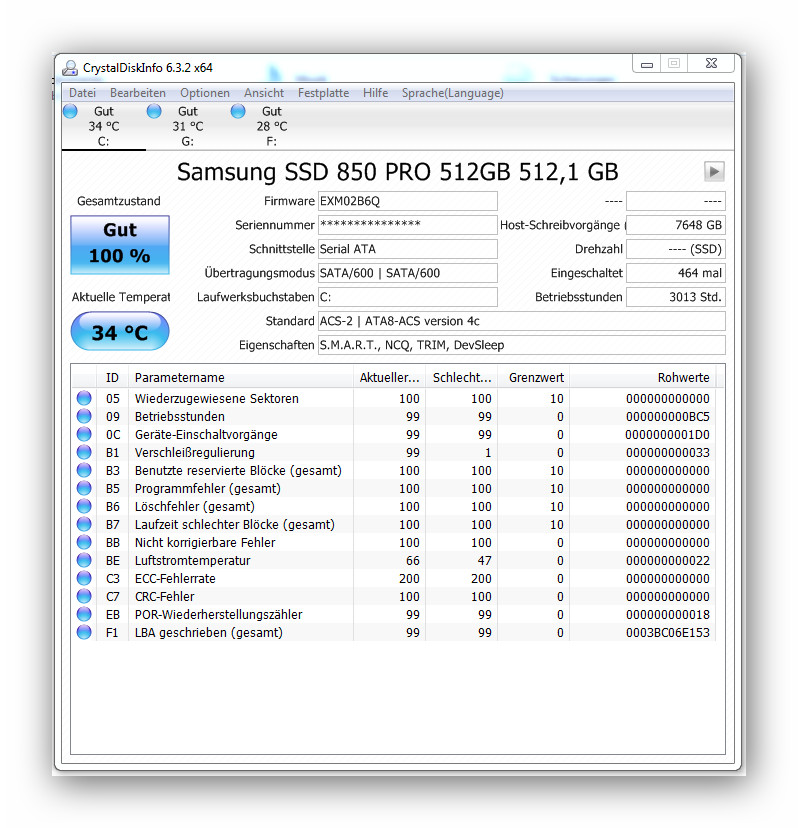Open the Bearbeiten menu
This screenshot has width=798, height=828.
(138, 93)
